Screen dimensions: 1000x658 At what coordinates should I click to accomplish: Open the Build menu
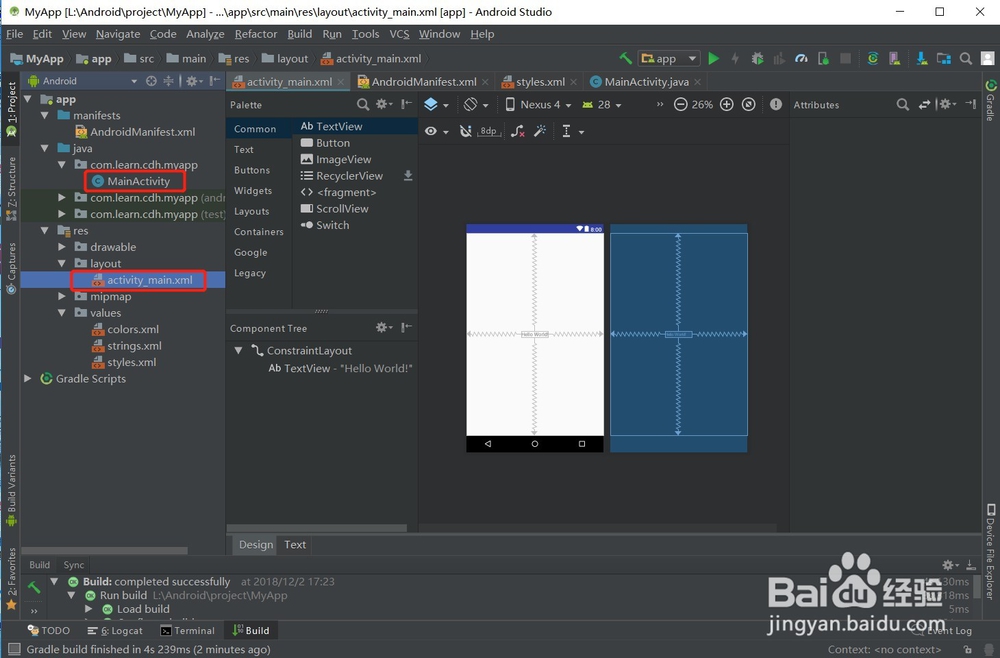click(299, 34)
